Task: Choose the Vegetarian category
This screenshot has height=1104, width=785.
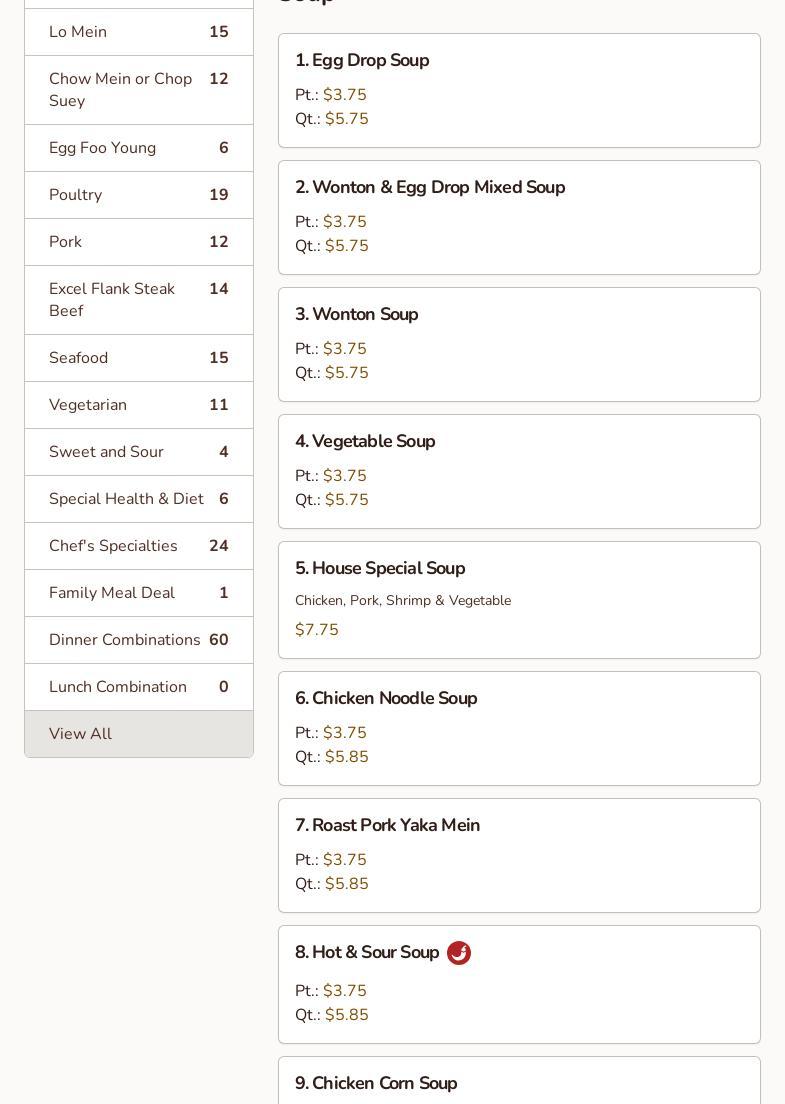Action: click(x=138, y=405)
